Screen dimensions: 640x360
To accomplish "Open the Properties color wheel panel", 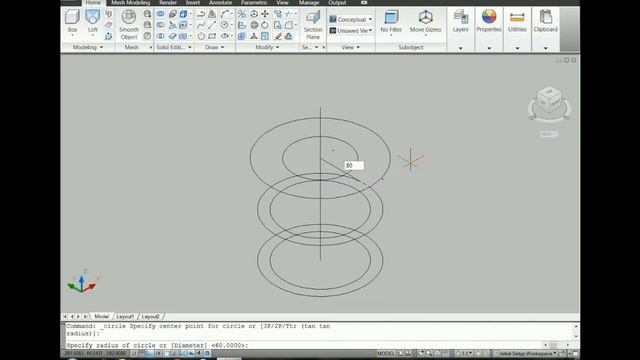I will 489,22.
